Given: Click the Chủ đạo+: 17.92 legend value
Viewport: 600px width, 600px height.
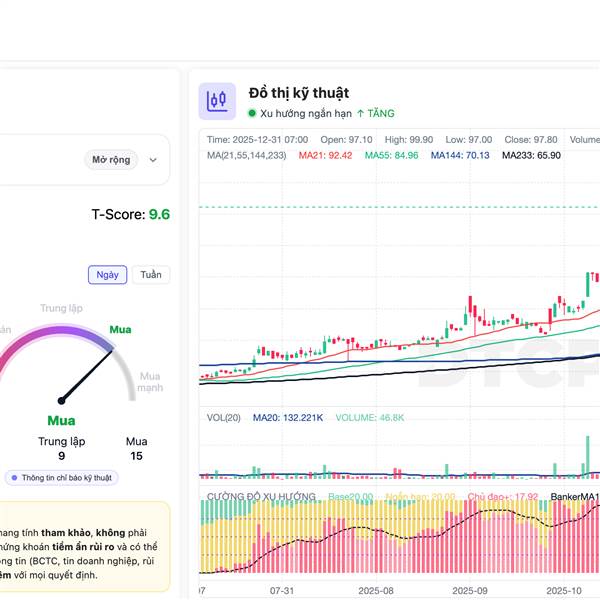Looking at the screenshot, I should tap(503, 497).
